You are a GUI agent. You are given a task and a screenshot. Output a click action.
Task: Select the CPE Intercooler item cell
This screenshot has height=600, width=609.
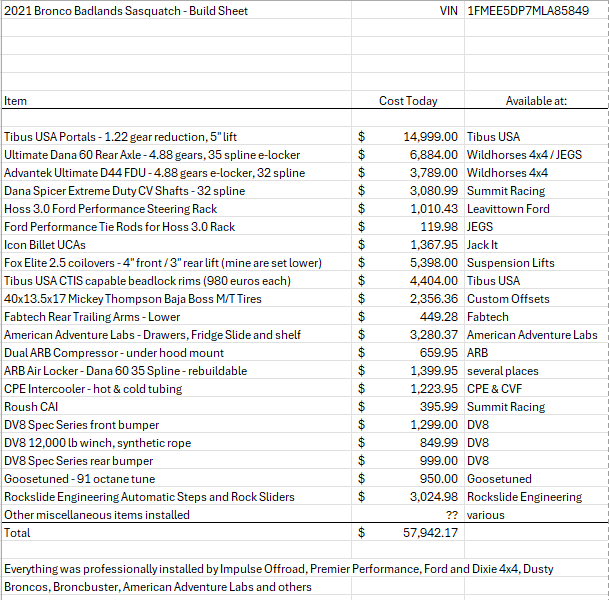(x=176, y=388)
